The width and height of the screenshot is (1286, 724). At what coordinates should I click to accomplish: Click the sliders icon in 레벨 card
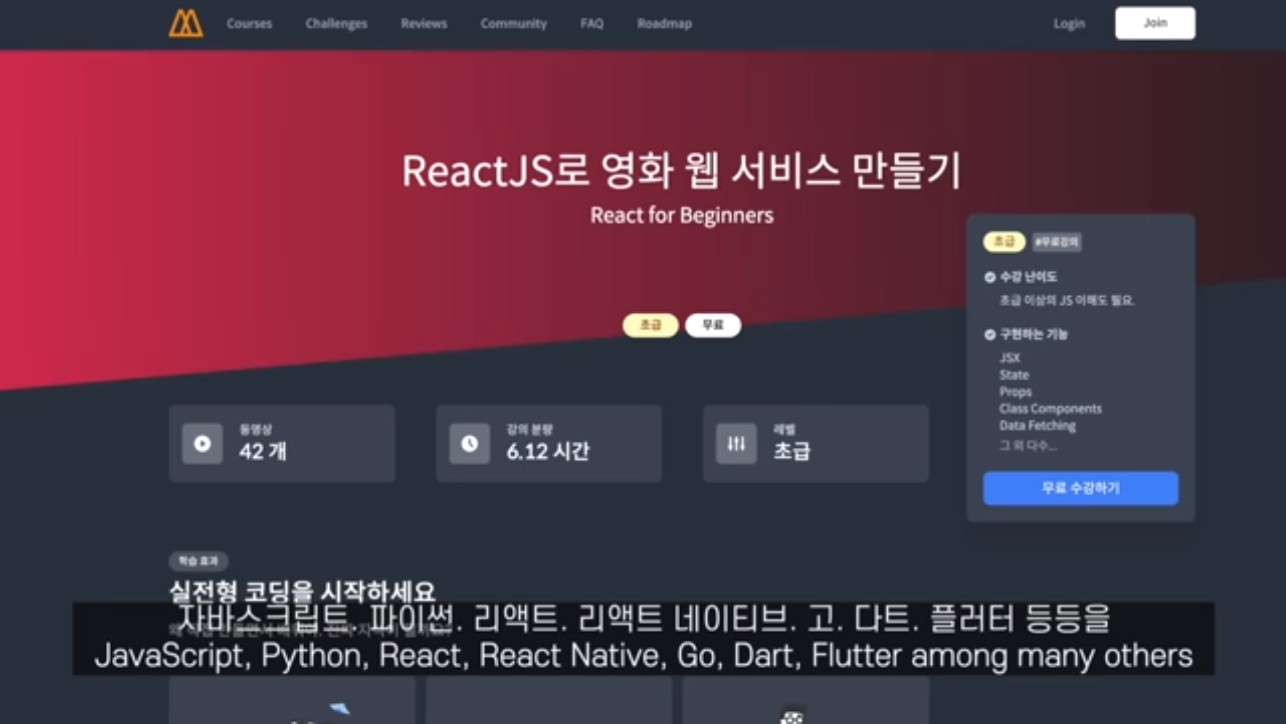point(736,443)
